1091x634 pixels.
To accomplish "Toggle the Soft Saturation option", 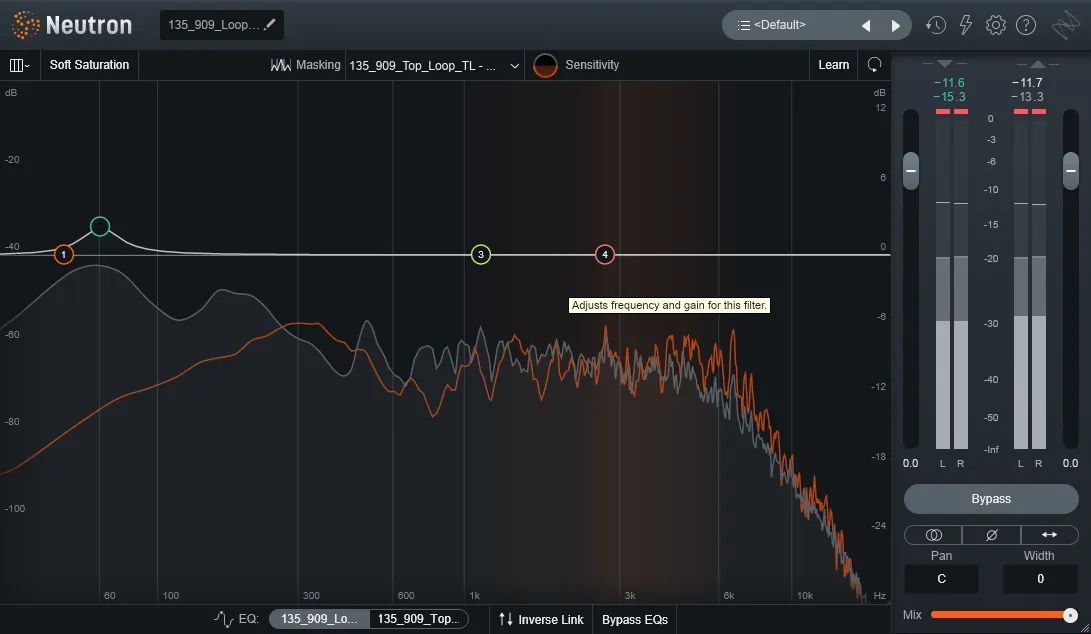I will (89, 65).
